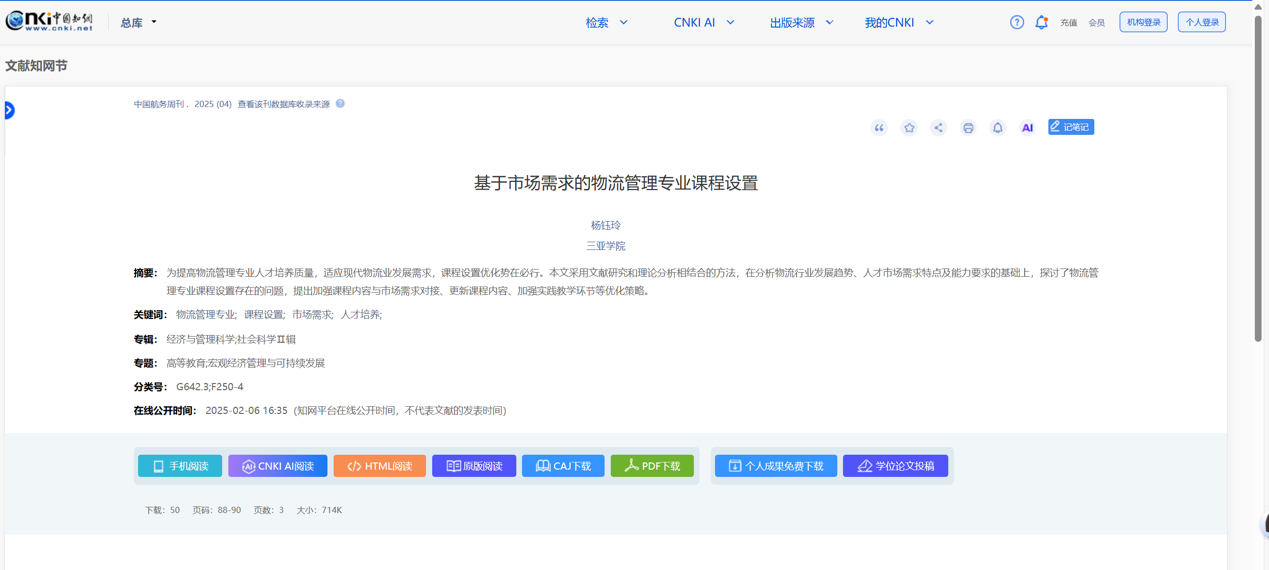Expand the 检索 menu
This screenshot has height=570, width=1269.
click(x=606, y=22)
